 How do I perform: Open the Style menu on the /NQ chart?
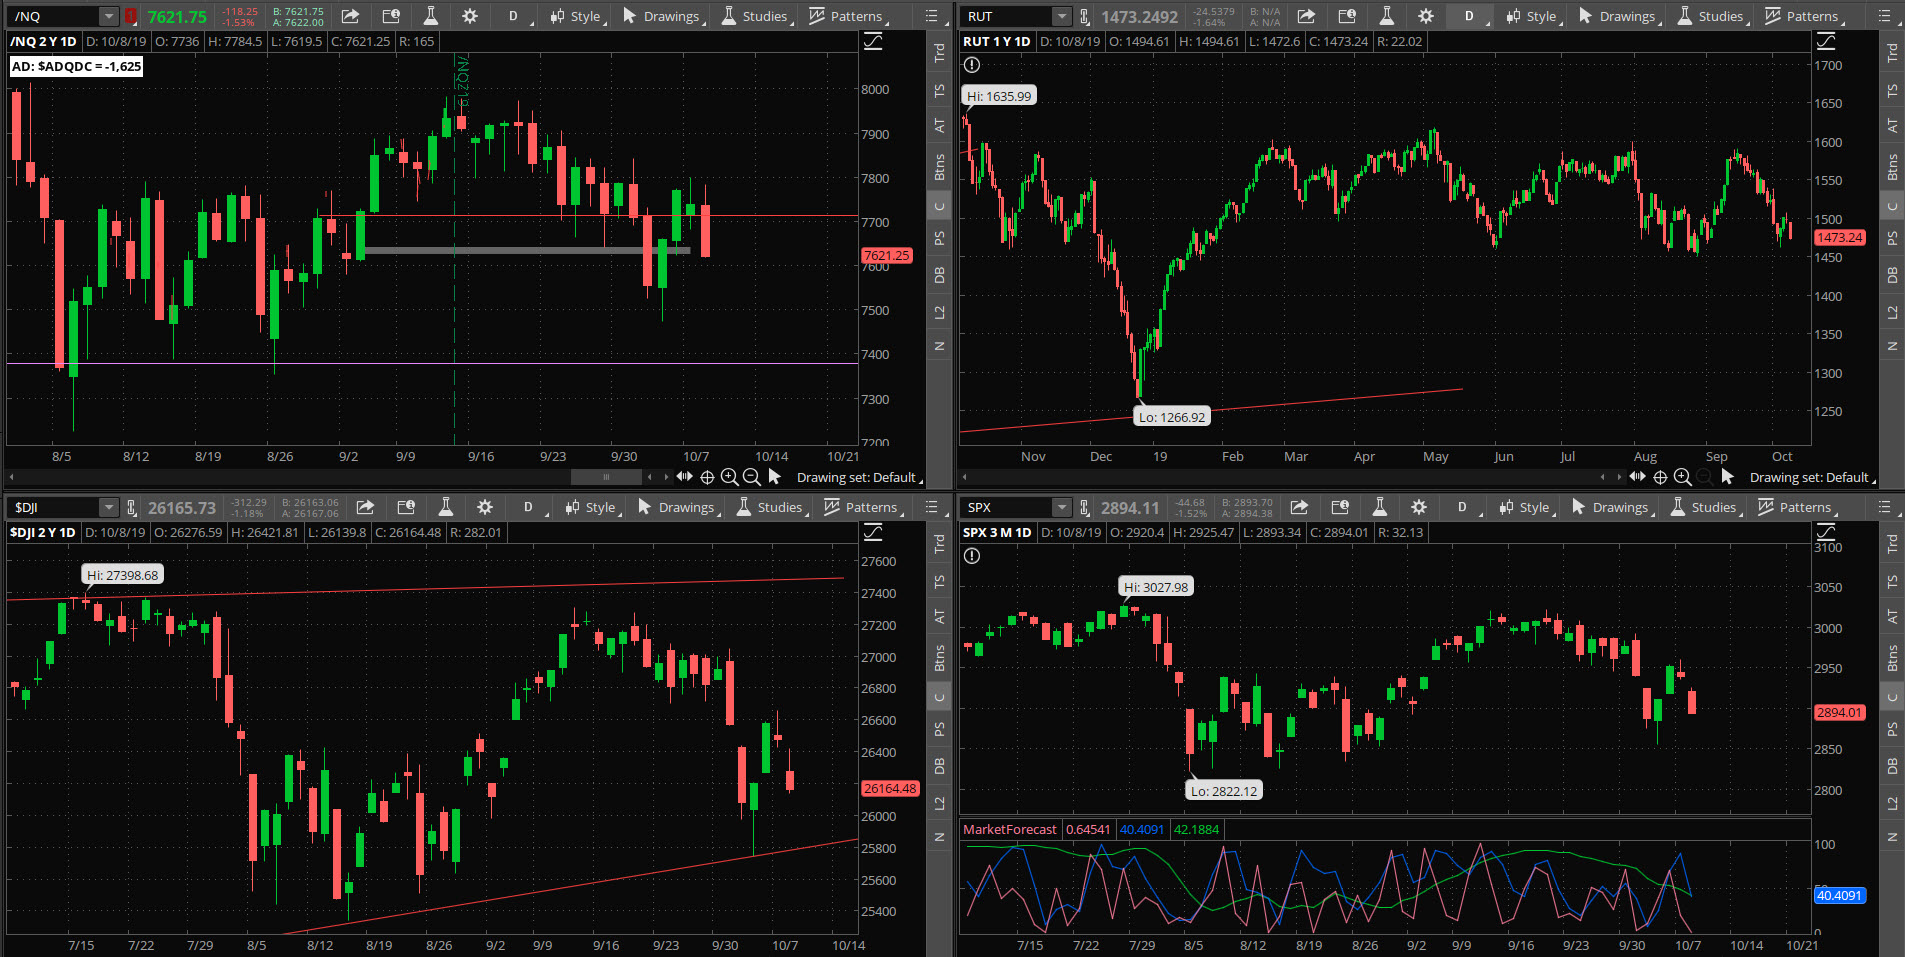[x=577, y=16]
